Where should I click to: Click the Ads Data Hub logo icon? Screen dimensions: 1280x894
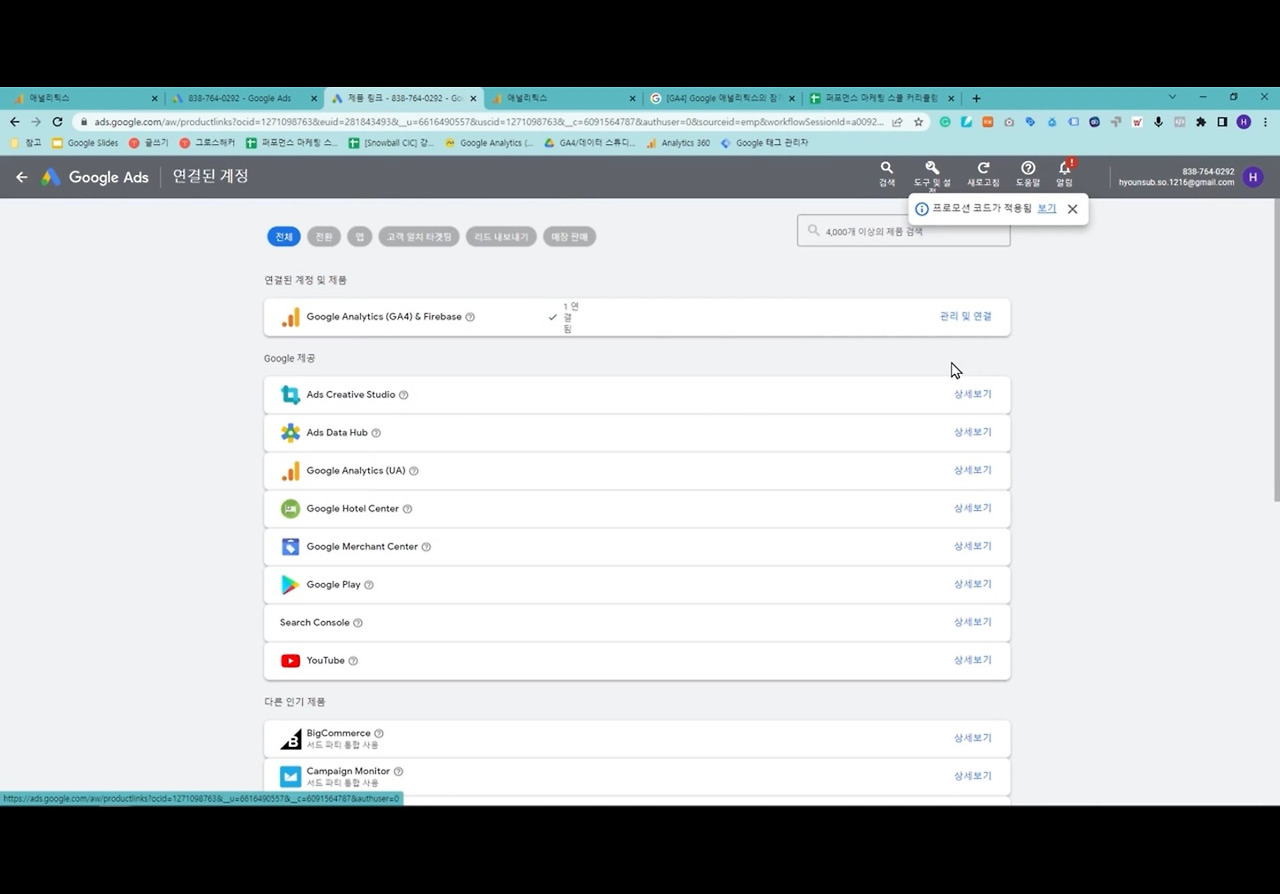[x=290, y=433]
